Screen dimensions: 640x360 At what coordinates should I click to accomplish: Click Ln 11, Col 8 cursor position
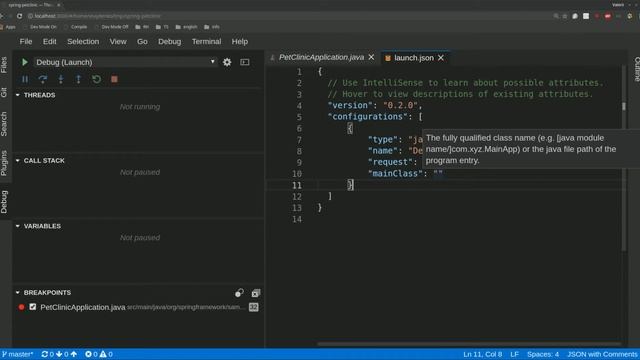pyautogui.click(x=482, y=354)
